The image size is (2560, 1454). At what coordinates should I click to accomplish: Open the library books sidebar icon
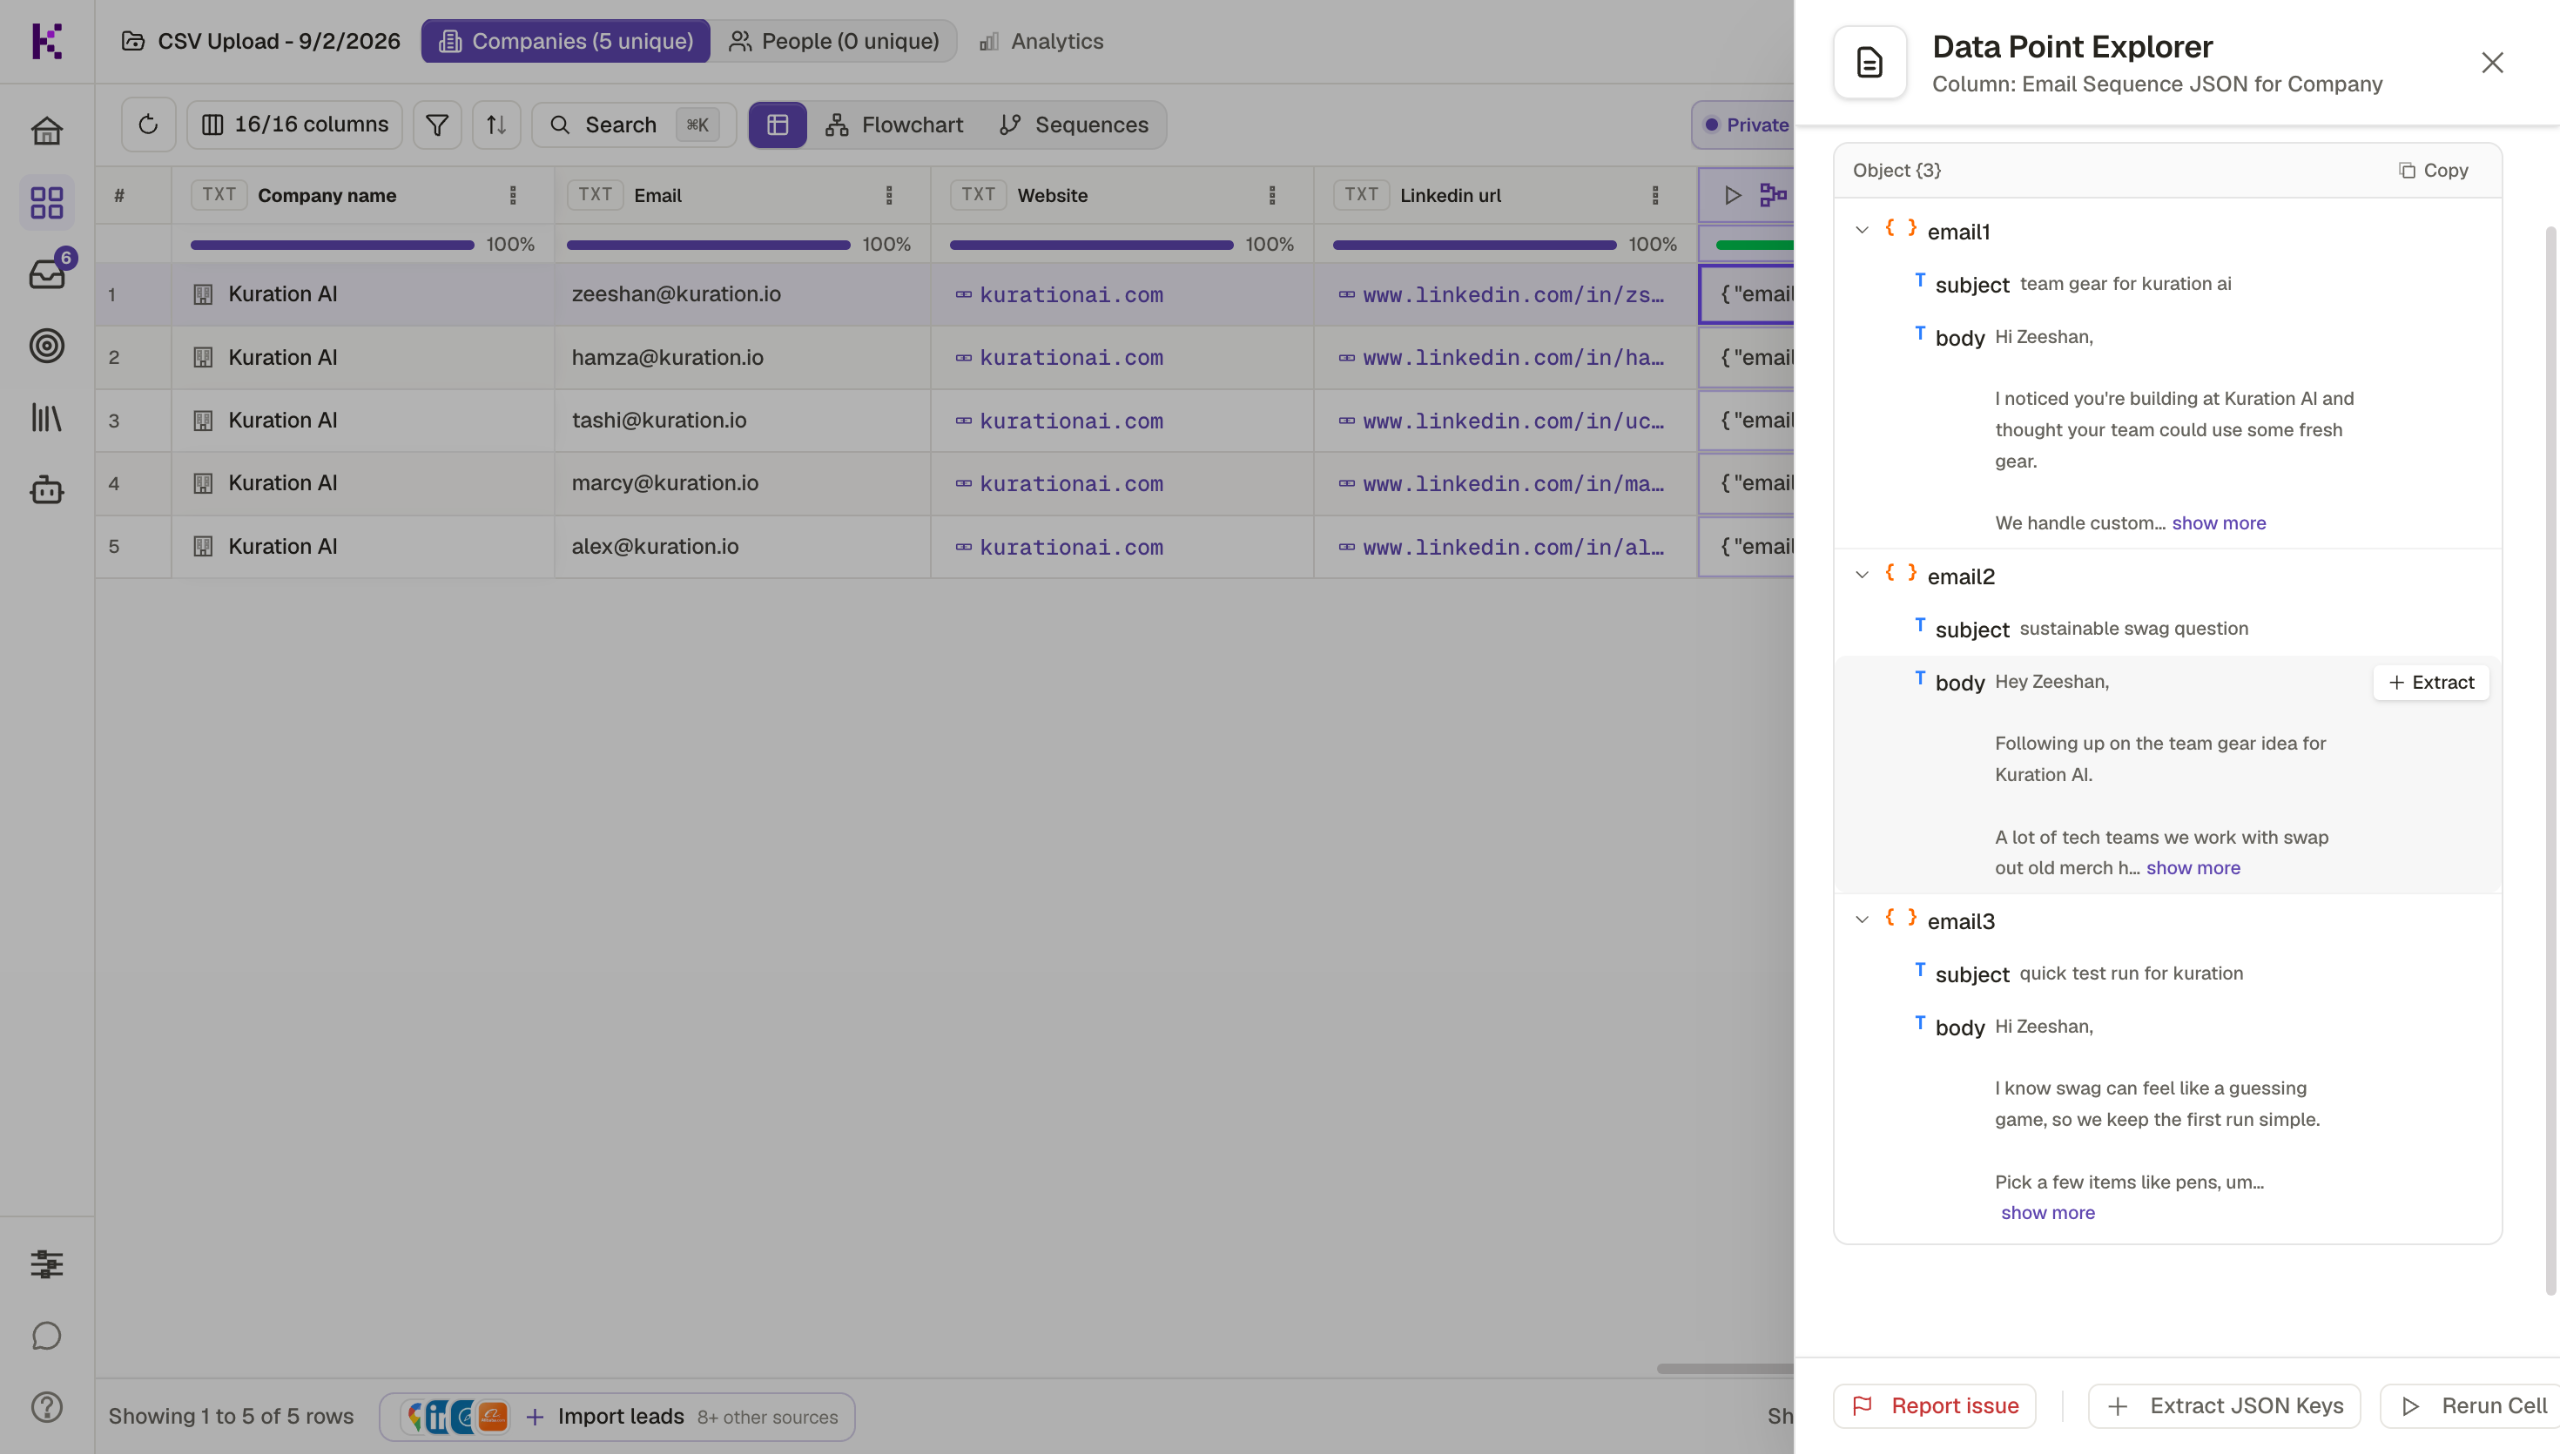click(x=47, y=418)
